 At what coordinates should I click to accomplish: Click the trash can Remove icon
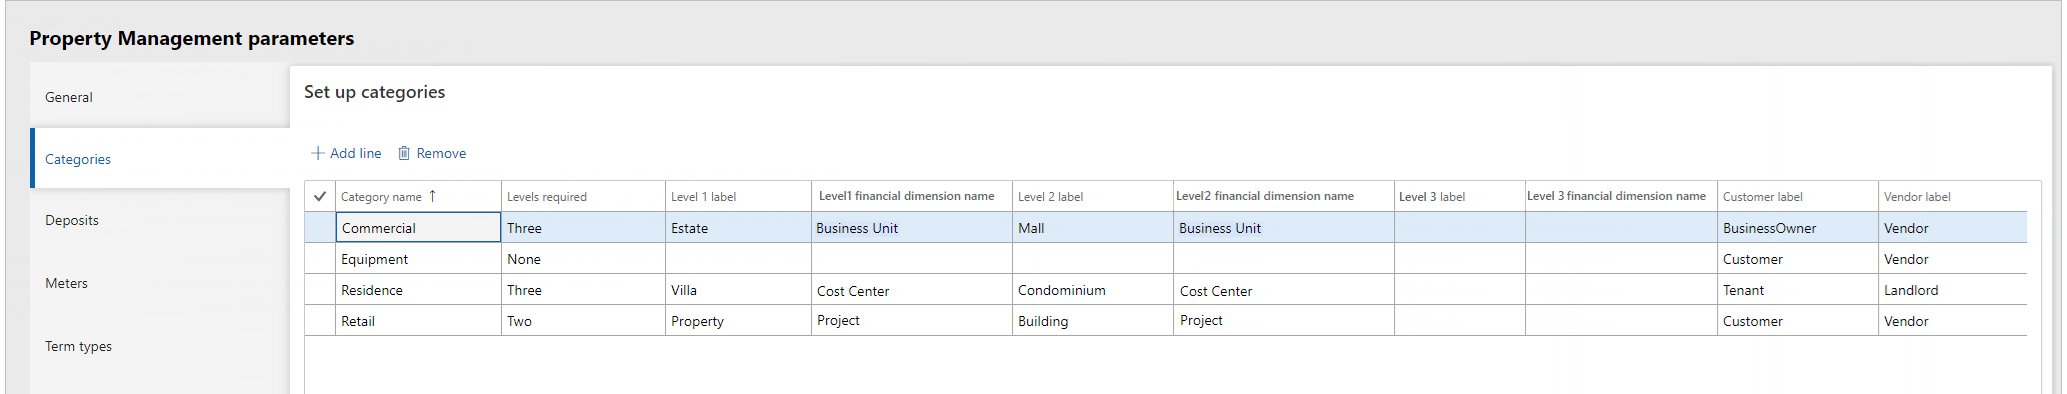[404, 153]
